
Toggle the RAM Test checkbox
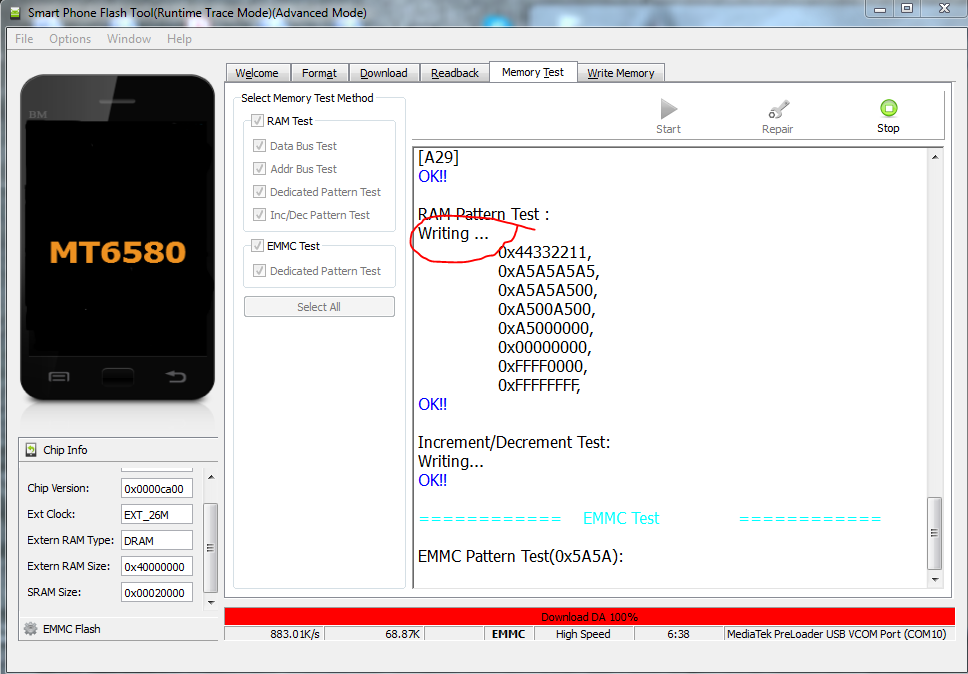[257, 120]
